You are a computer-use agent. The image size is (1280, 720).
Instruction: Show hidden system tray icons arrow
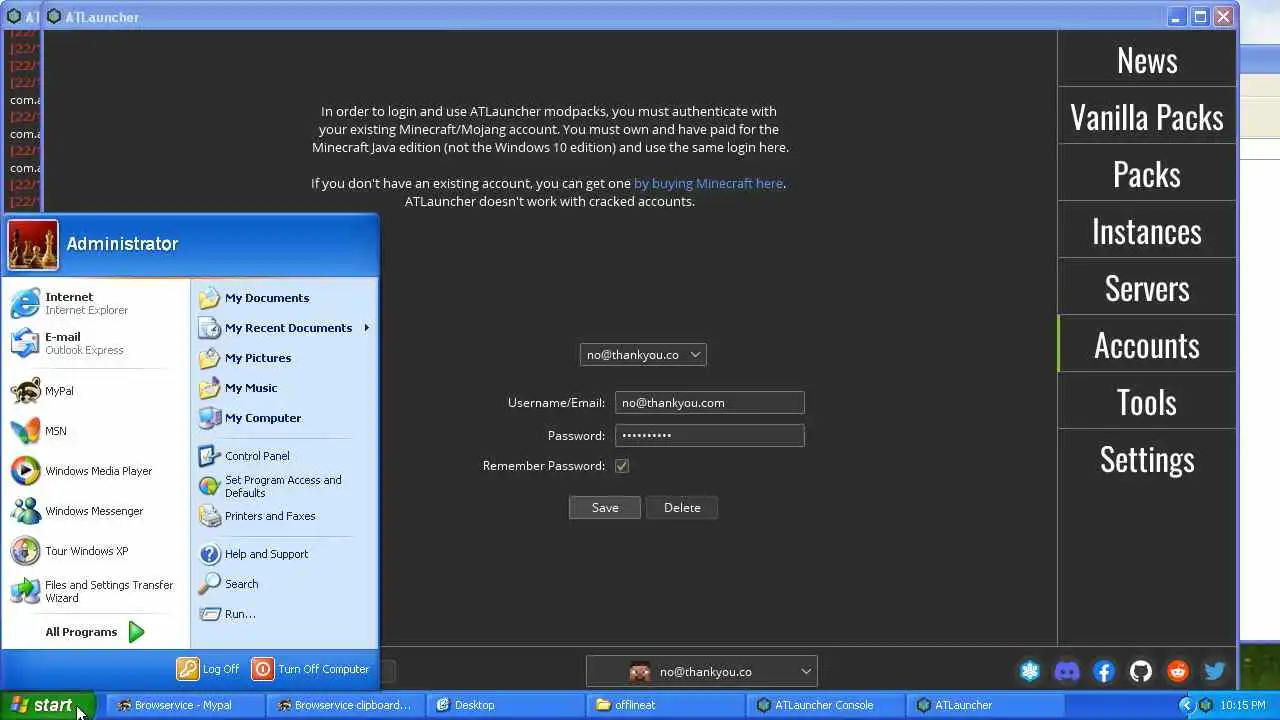point(1186,705)
